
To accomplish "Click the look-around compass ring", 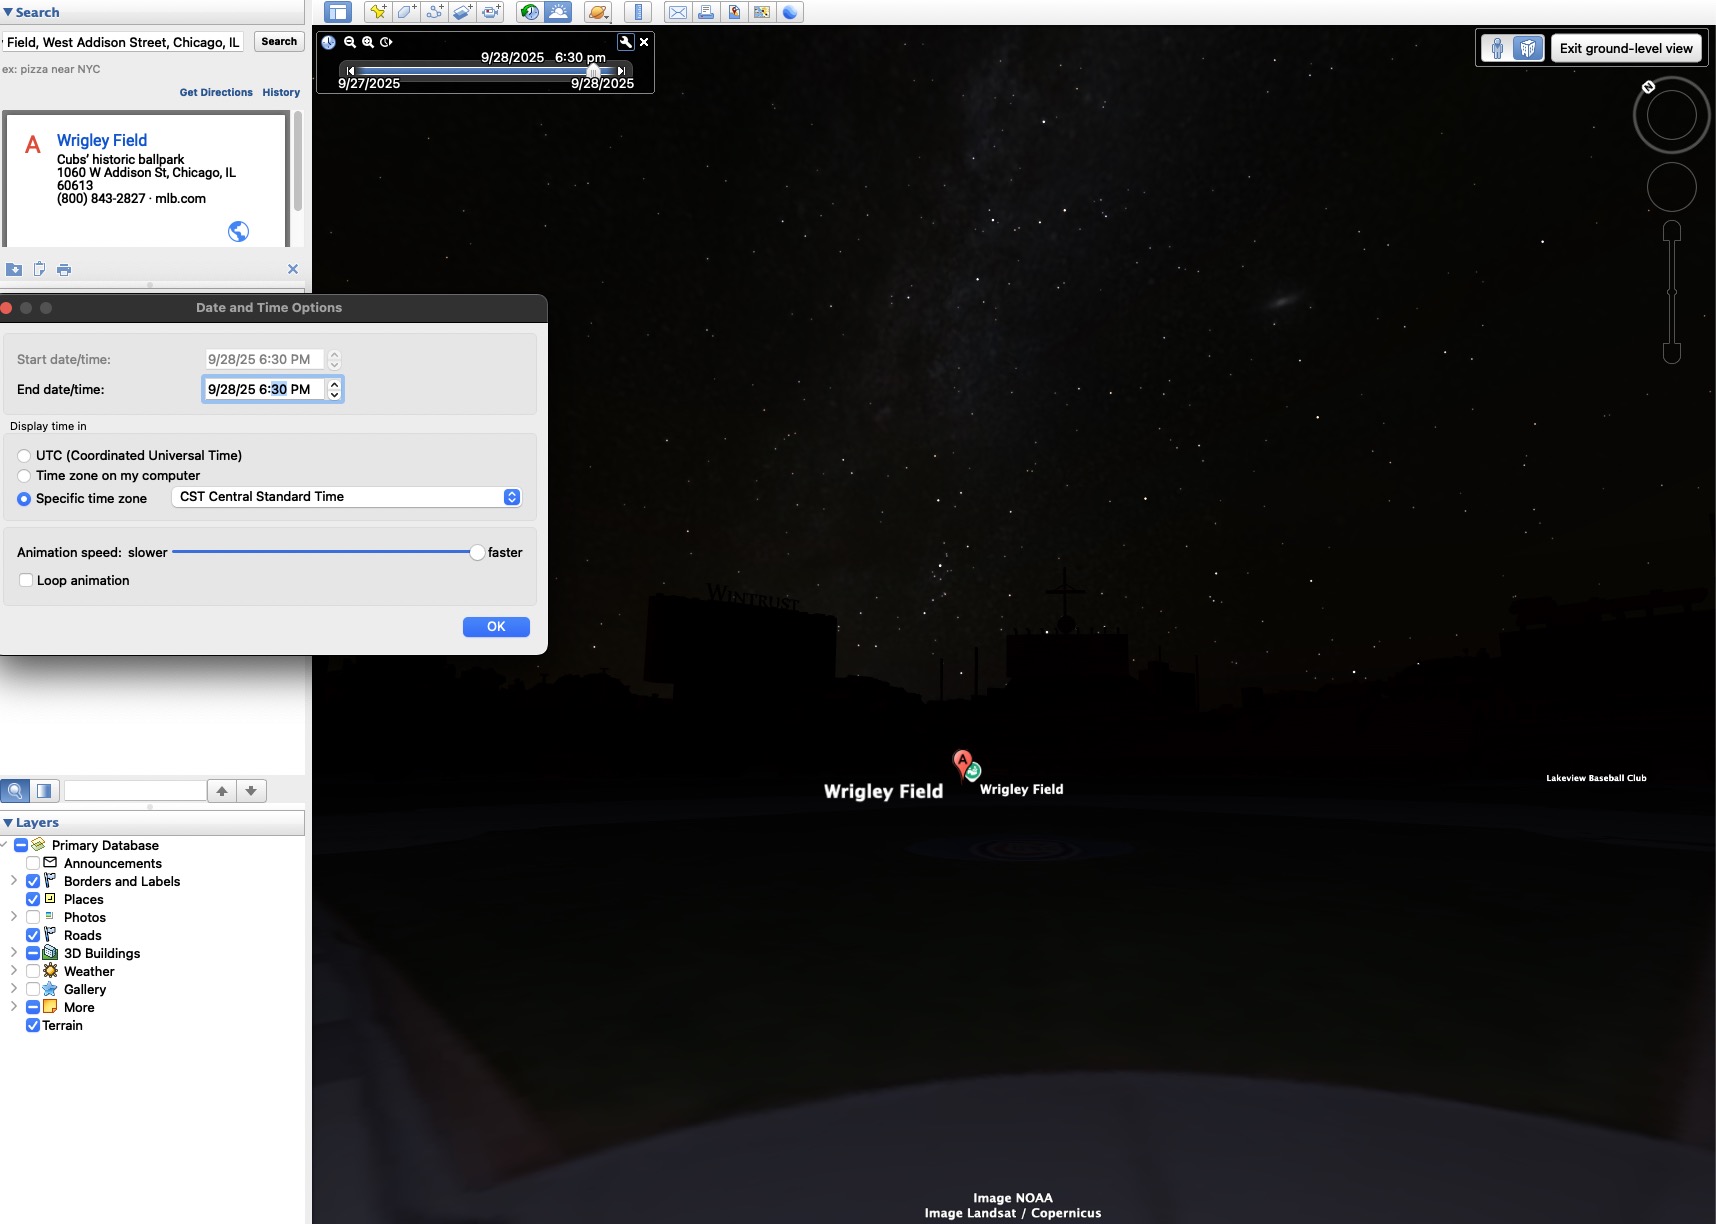I will [1671, 115].
